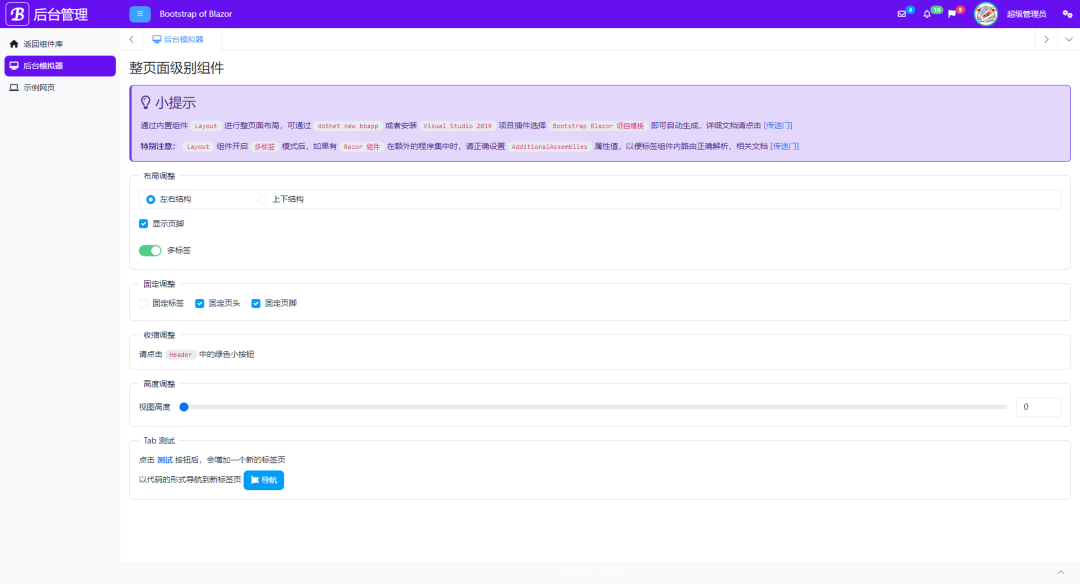Click the 后台管理 title text
Viewport: 1080px width, 584px height.
(x=61, y=14)
